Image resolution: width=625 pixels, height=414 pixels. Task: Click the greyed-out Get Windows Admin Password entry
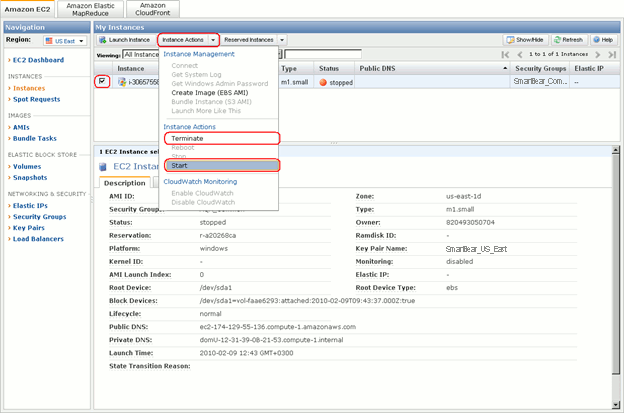[x=220, y=84]
